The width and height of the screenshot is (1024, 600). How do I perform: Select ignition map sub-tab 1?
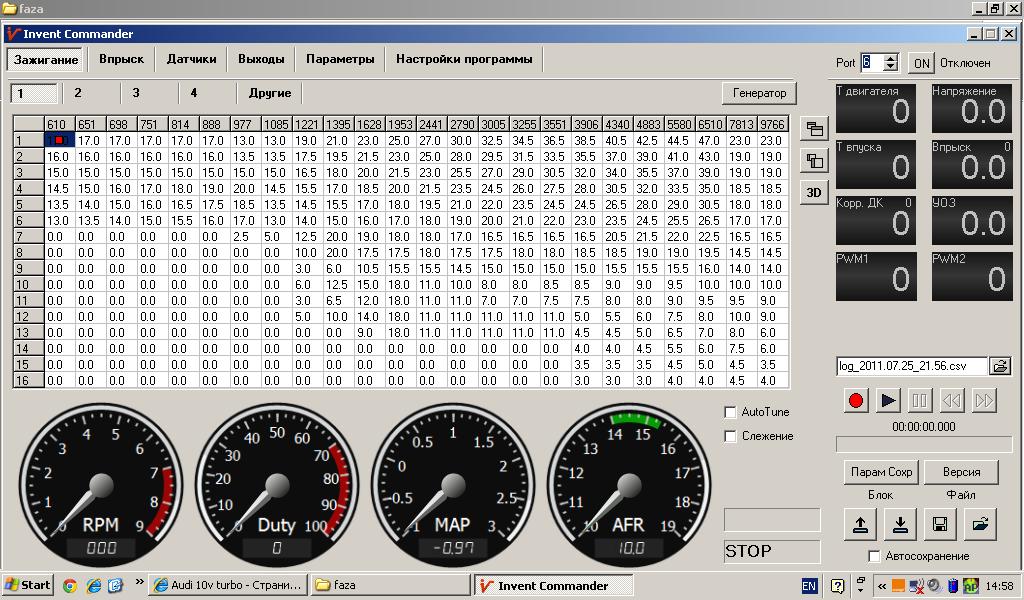[x=34, y=93]
